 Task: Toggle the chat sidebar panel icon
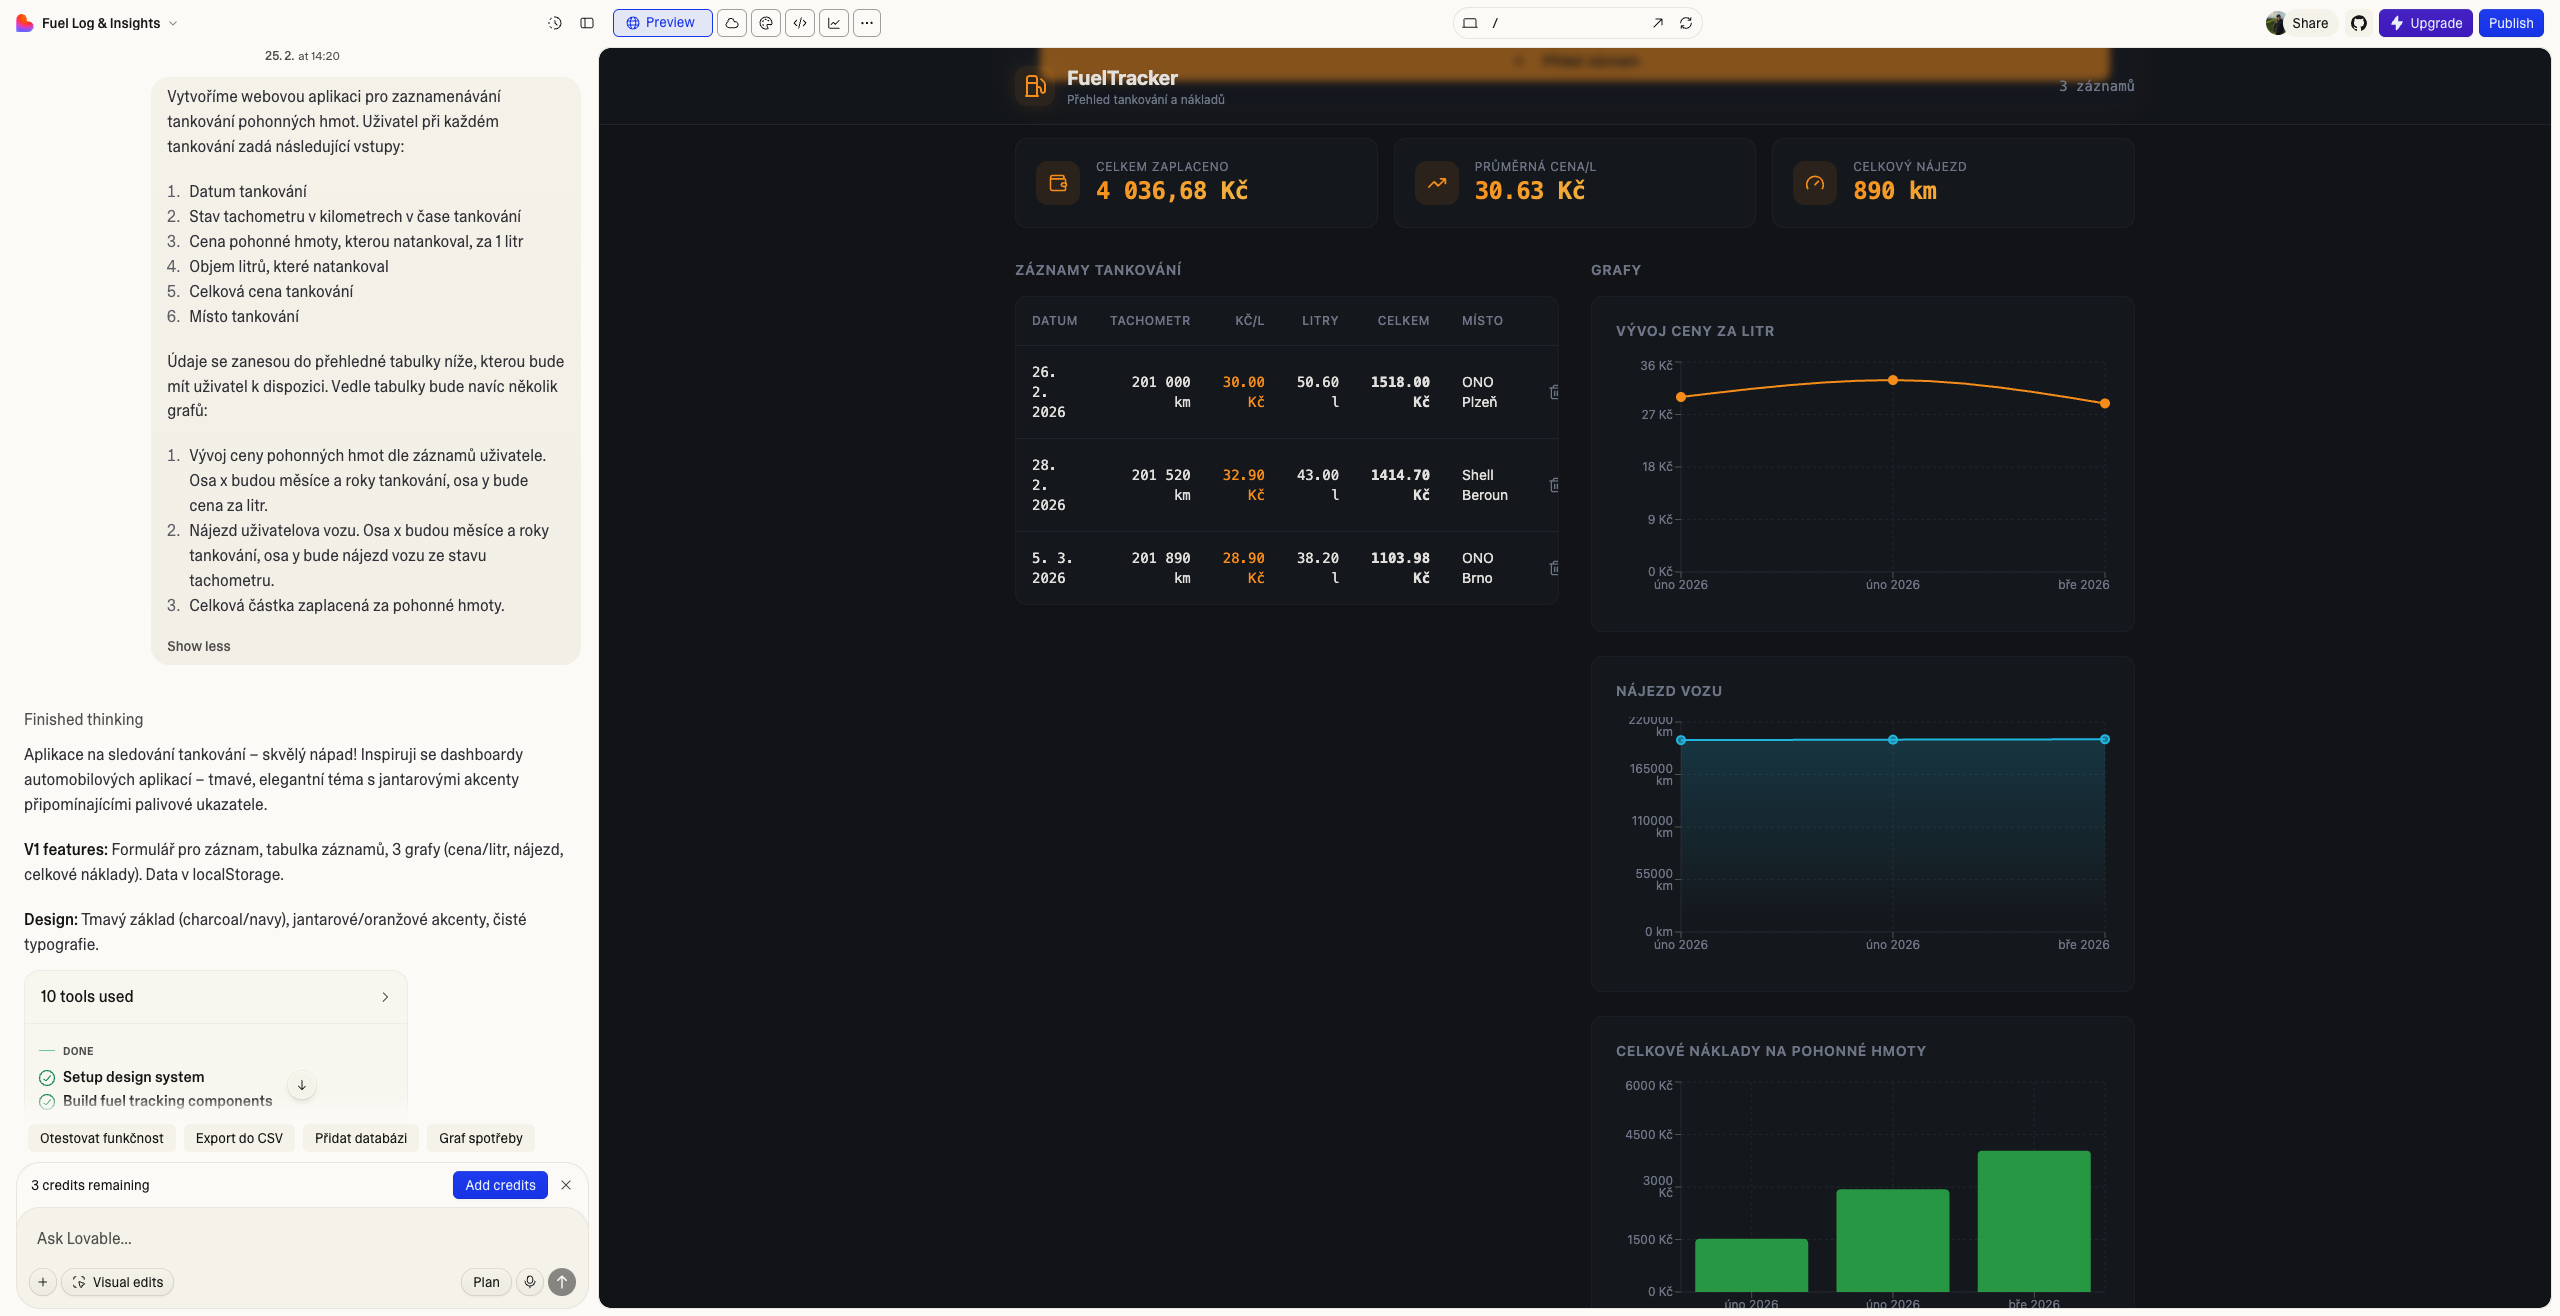coord(587,23)
